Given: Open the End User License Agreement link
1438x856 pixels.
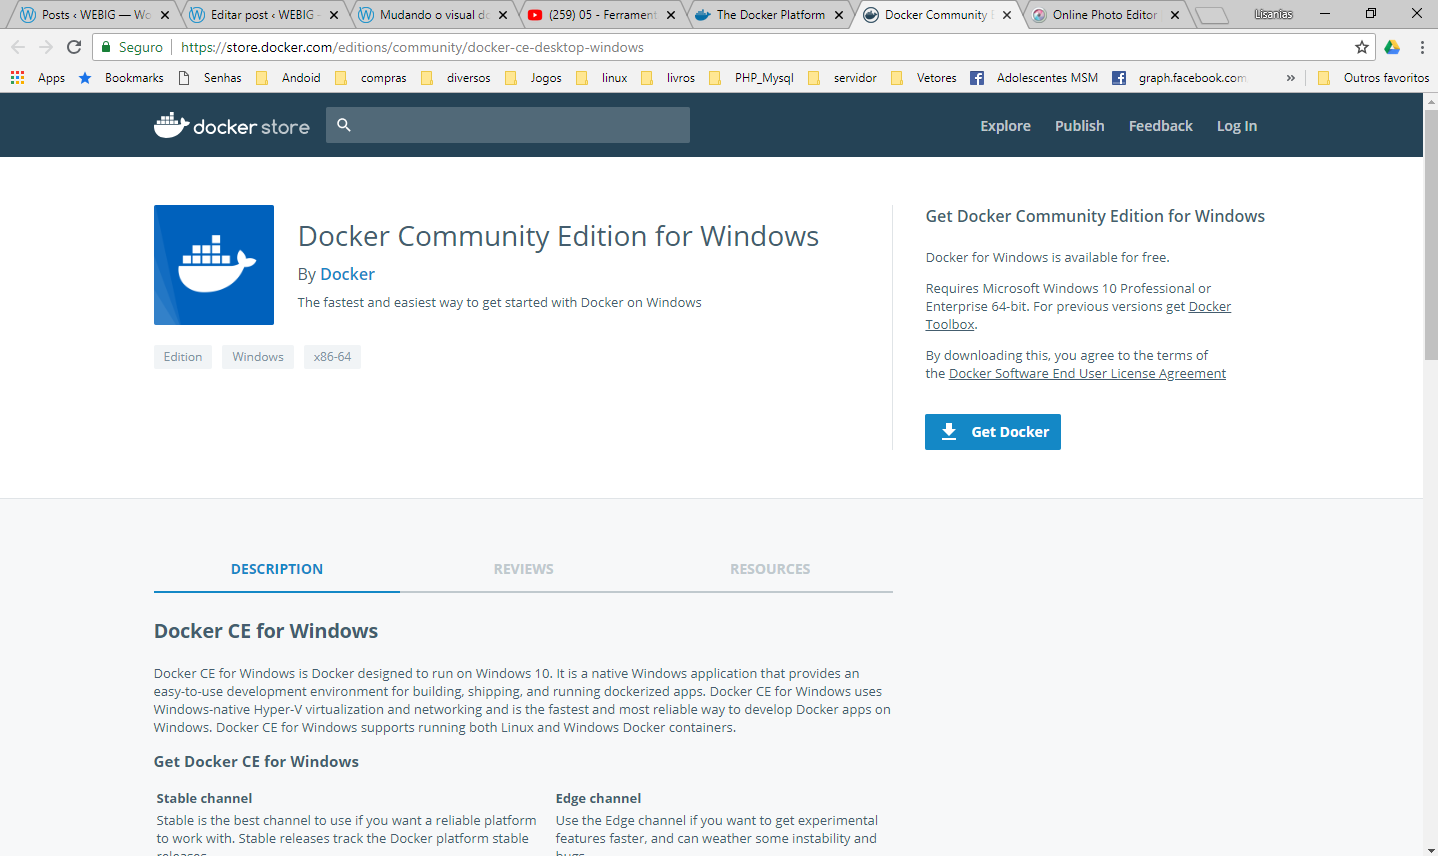Looking at the screenshot, I should [1087, 374].
